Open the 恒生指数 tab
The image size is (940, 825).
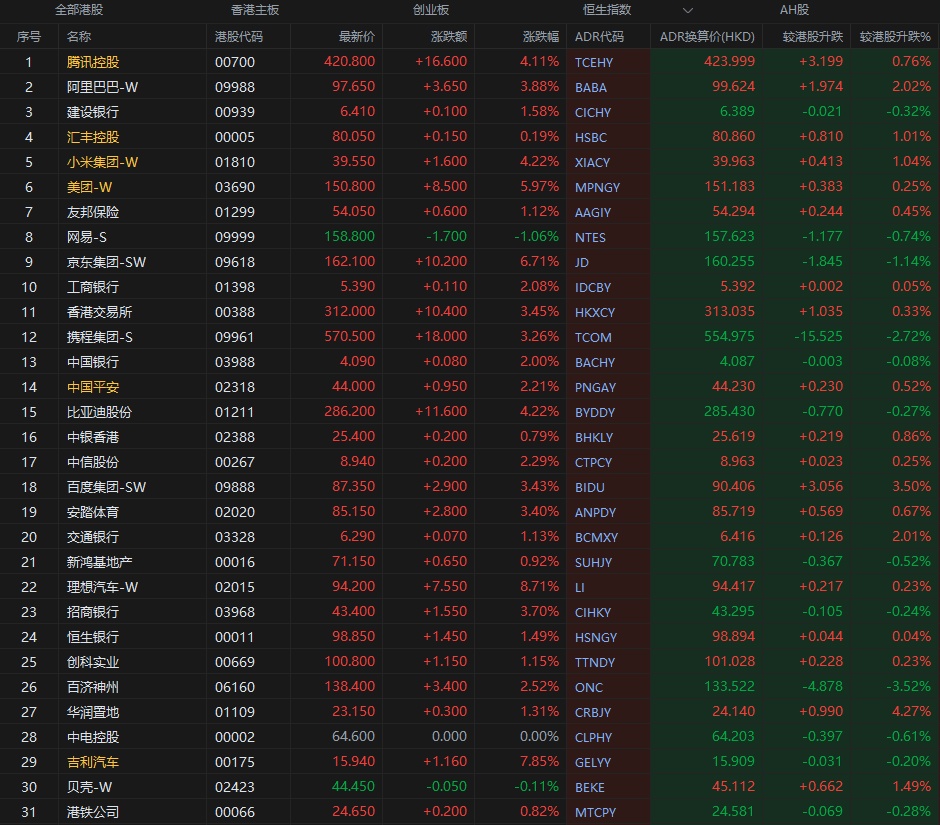tap(607, 10)
